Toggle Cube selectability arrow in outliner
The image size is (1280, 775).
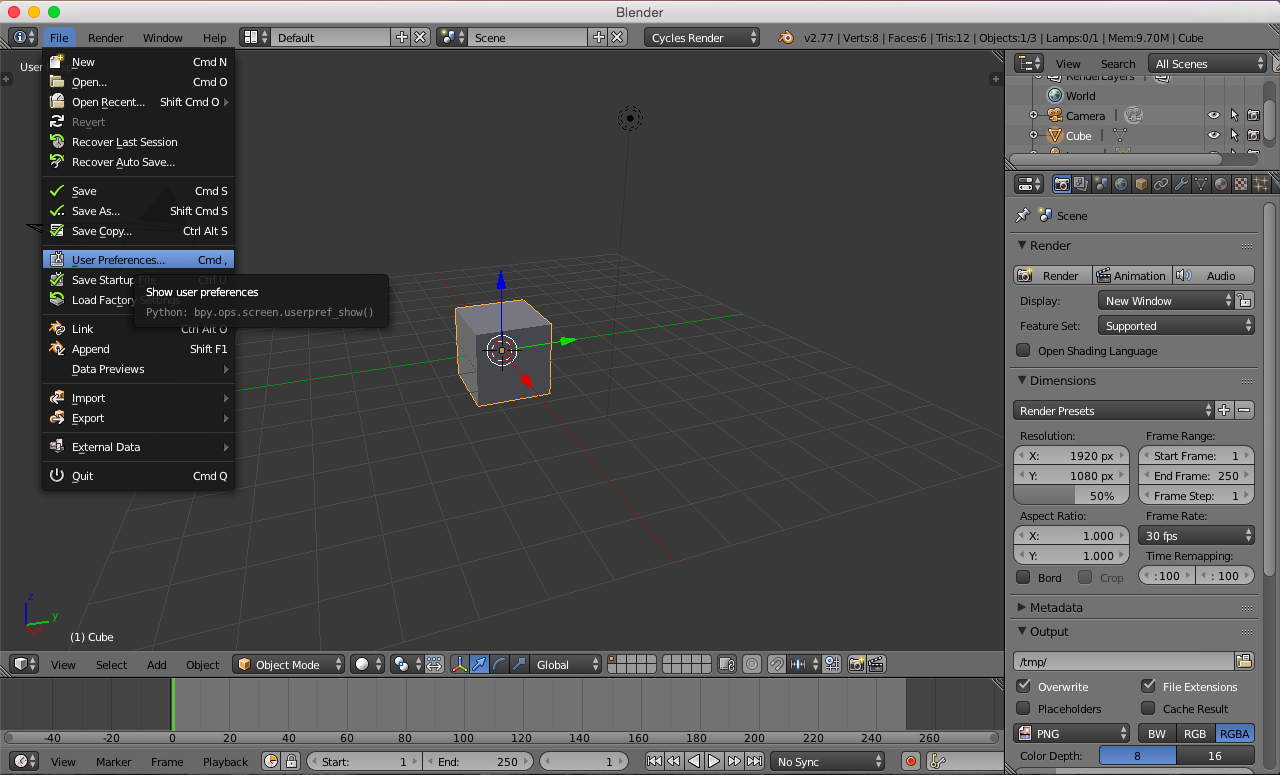(x=1234, y=135)
